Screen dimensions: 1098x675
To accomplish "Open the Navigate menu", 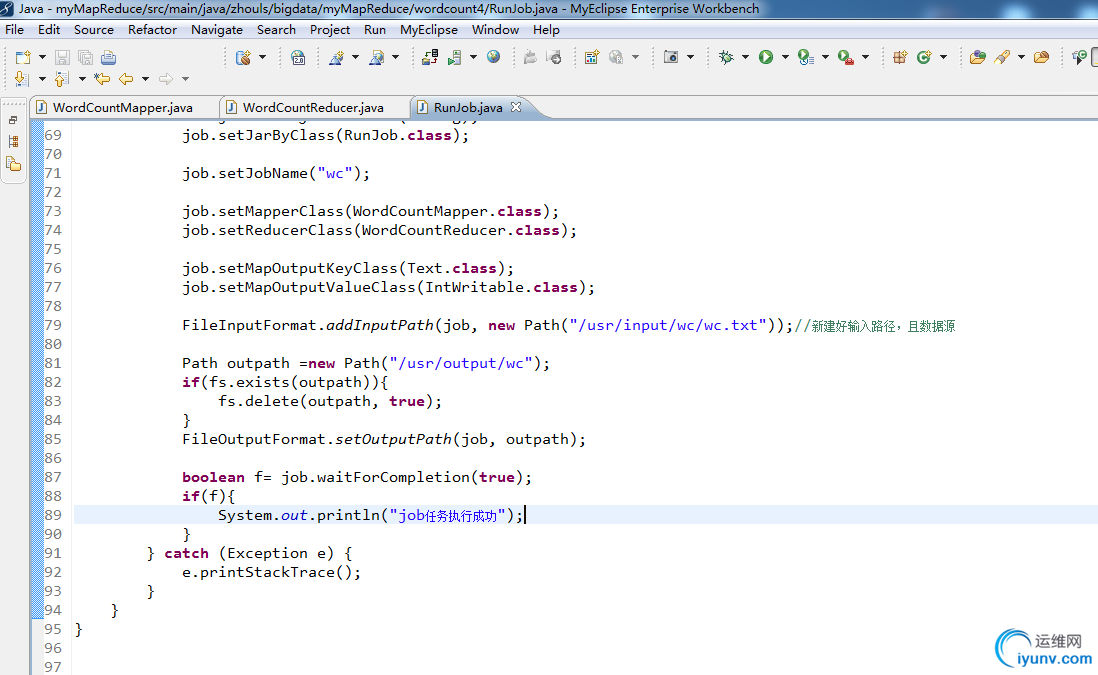I will pos(217,29).
